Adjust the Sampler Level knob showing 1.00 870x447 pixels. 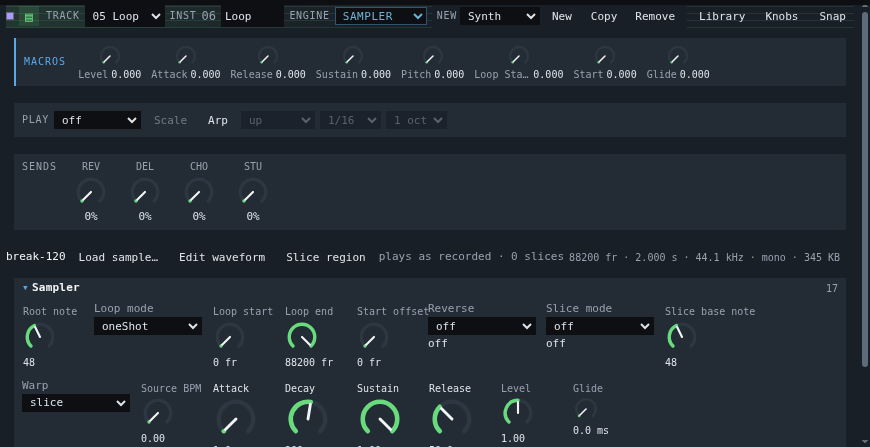coord(517,413)
